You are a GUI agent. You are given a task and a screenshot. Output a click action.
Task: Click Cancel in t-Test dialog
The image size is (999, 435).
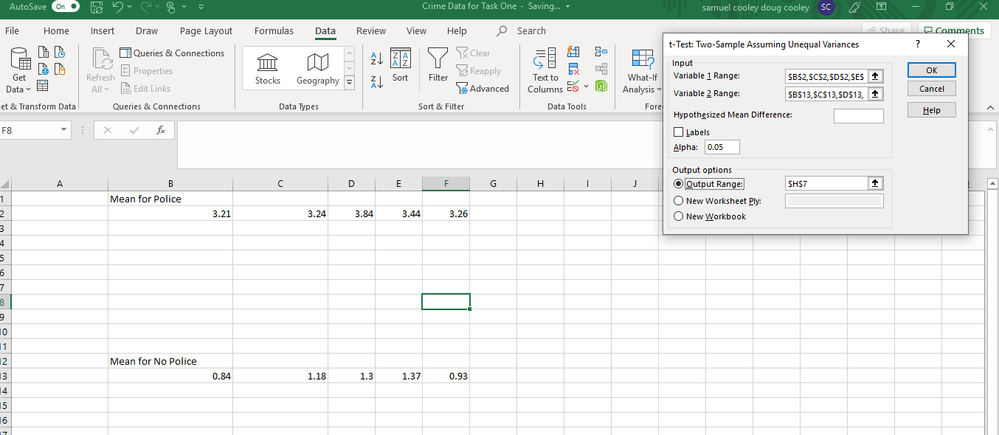931,89
